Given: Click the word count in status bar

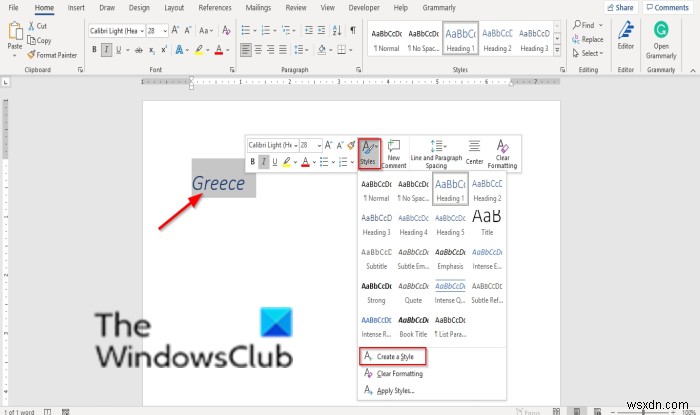Looking at the screenshot, I should (x=19, y=412).
